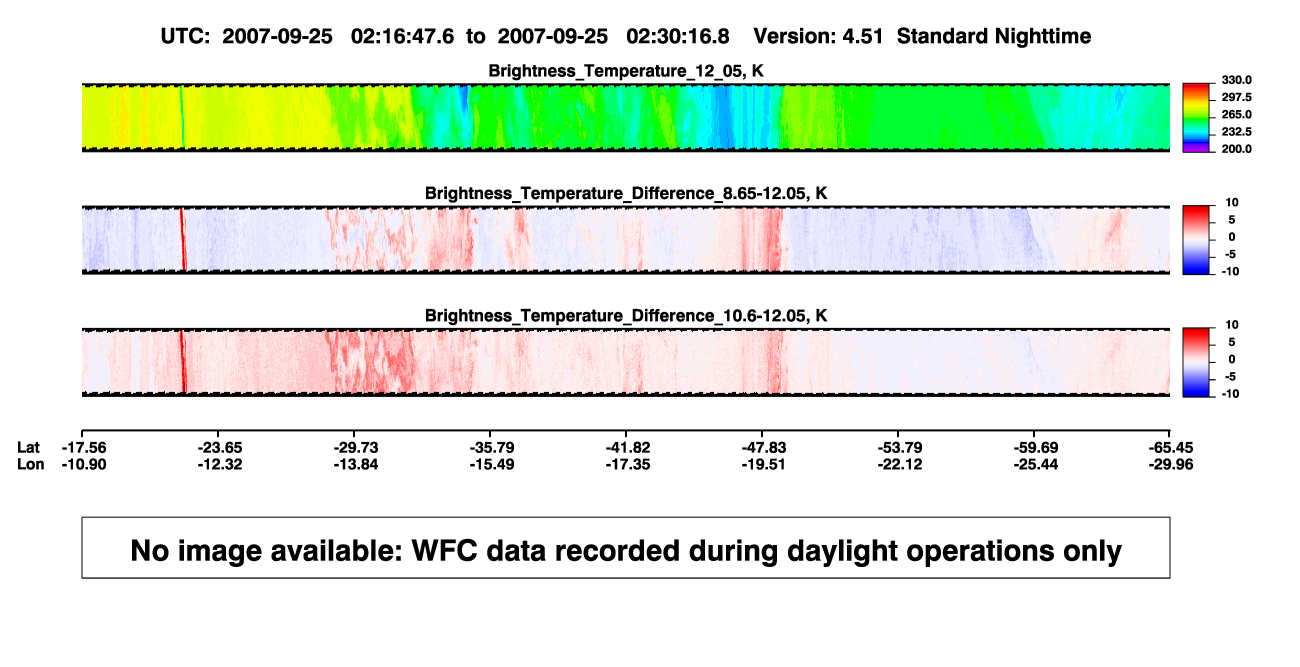The width and height of the screenshot is (1300, 667).
Task: Click the 297.5 colorbar label
Action: click(1237, 97)
